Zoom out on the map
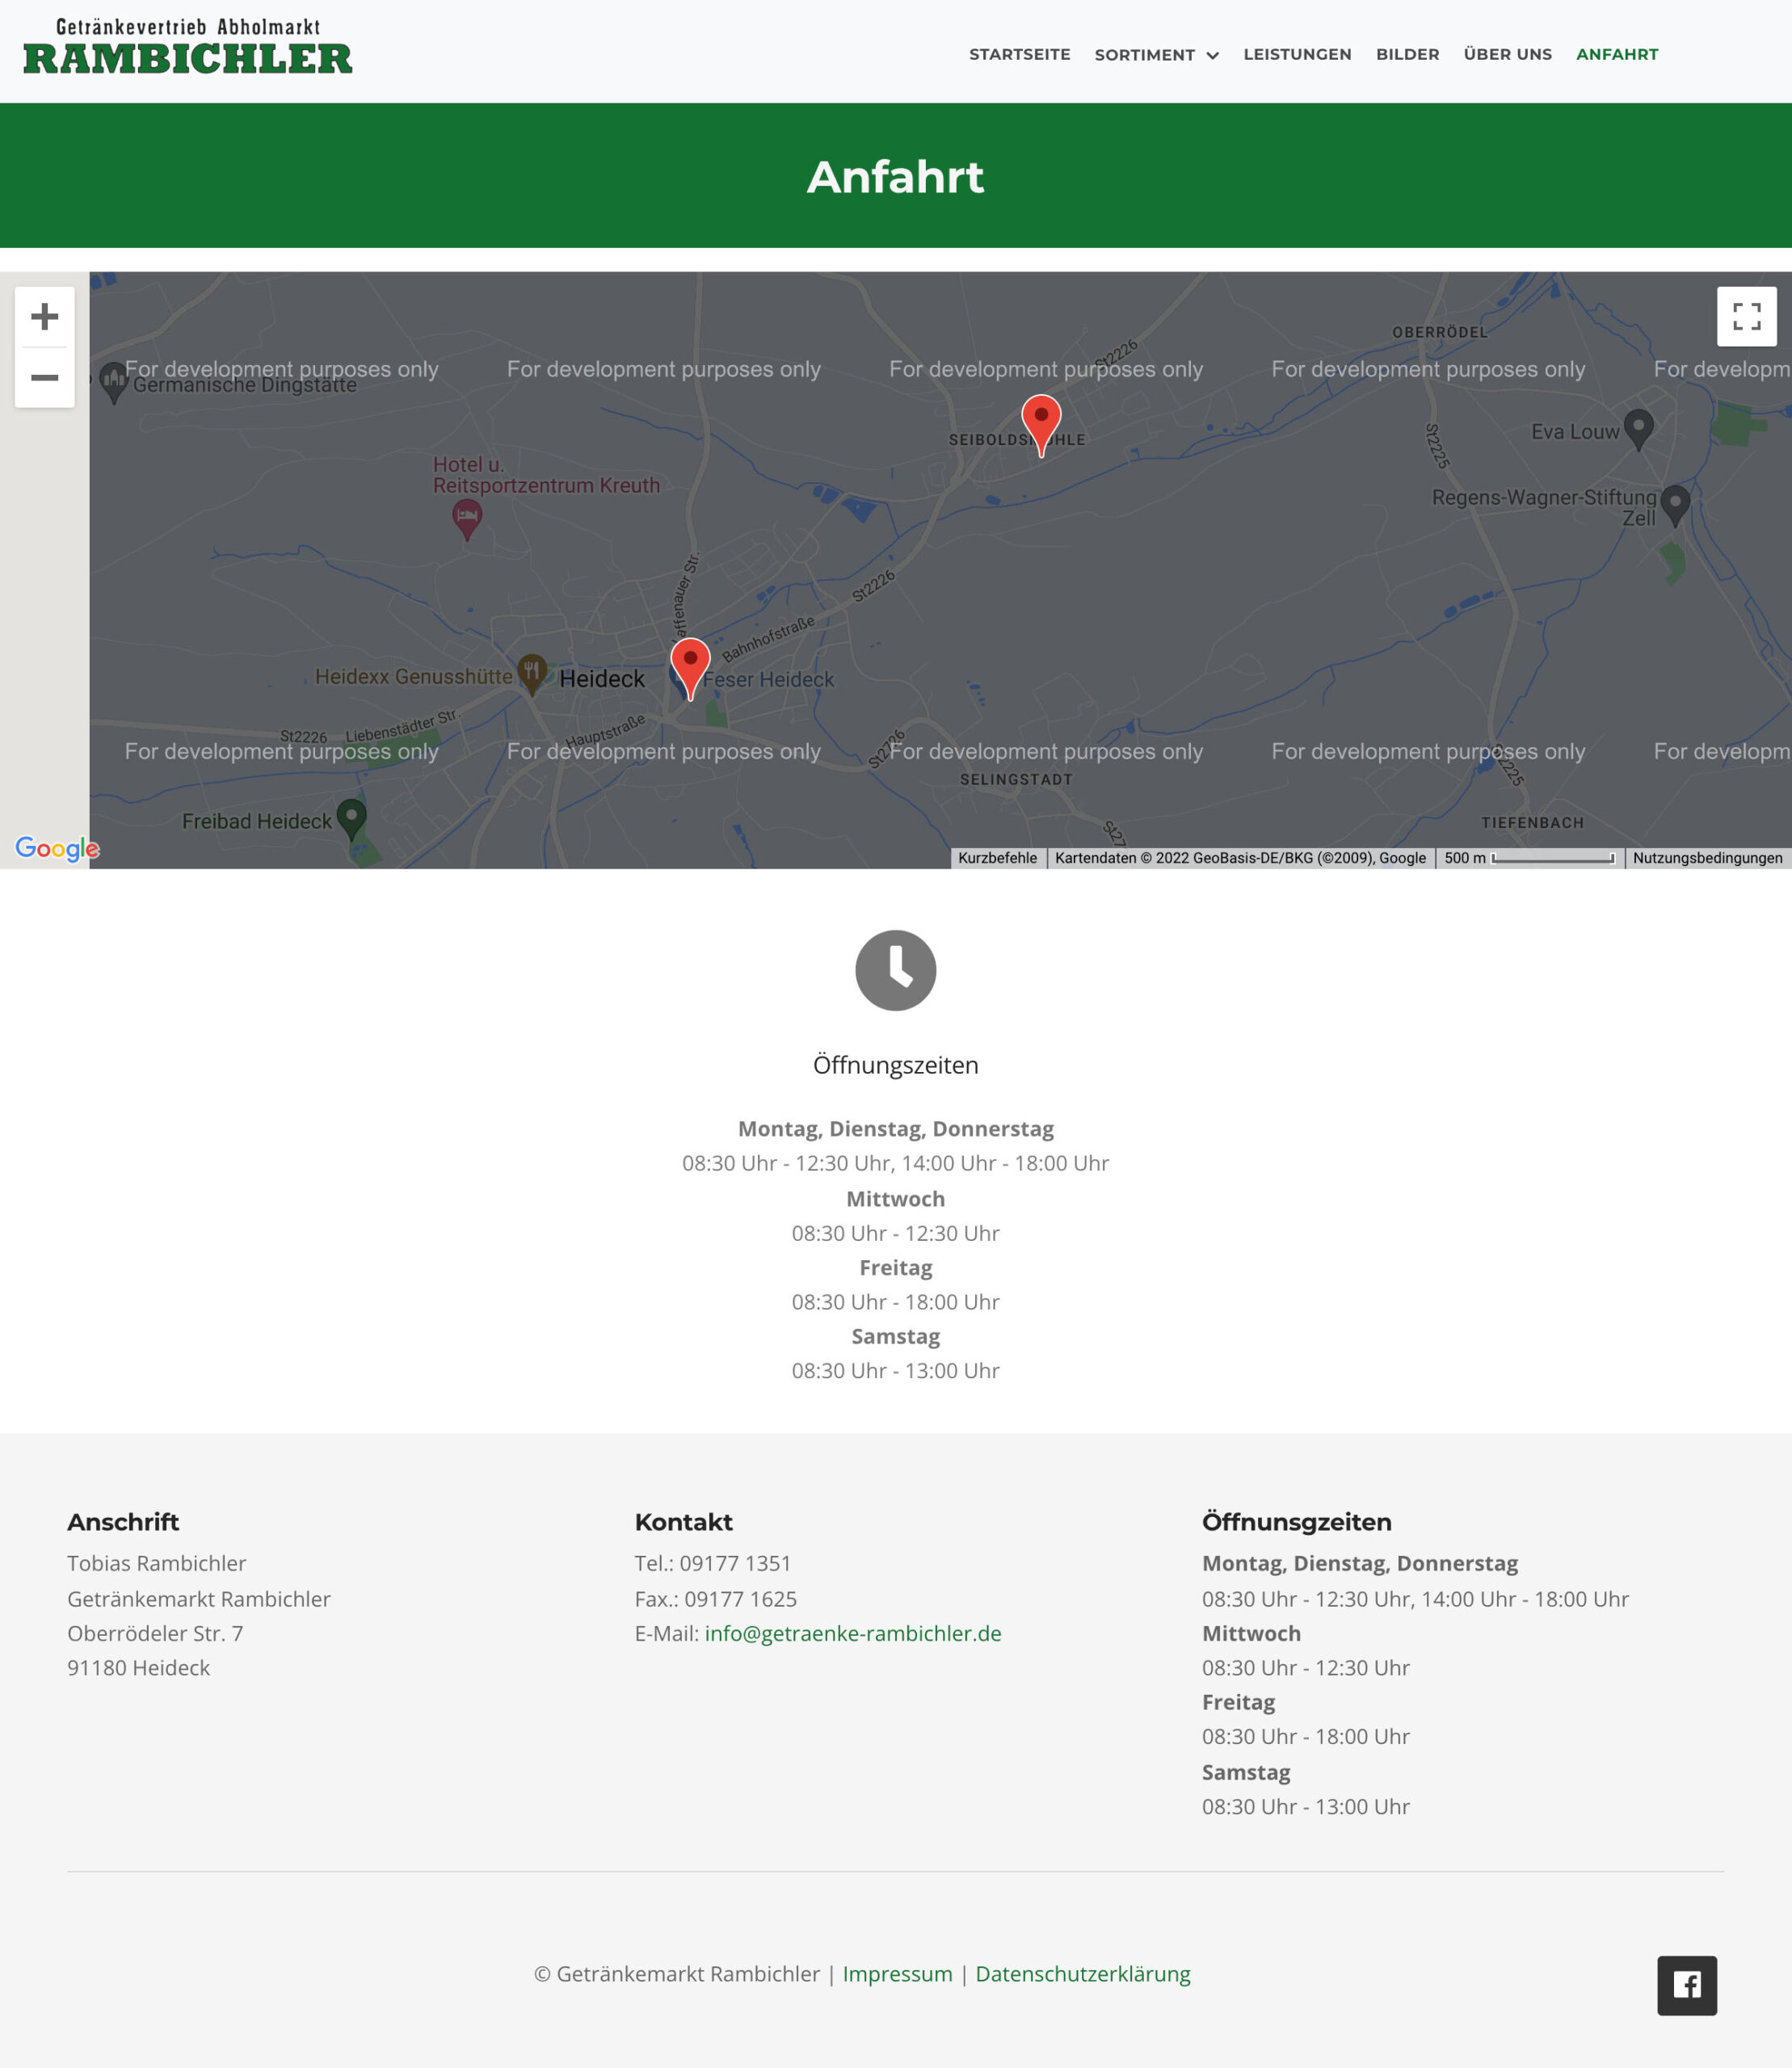This screenshot has width=1792, height=2068. tap(44, 378)
